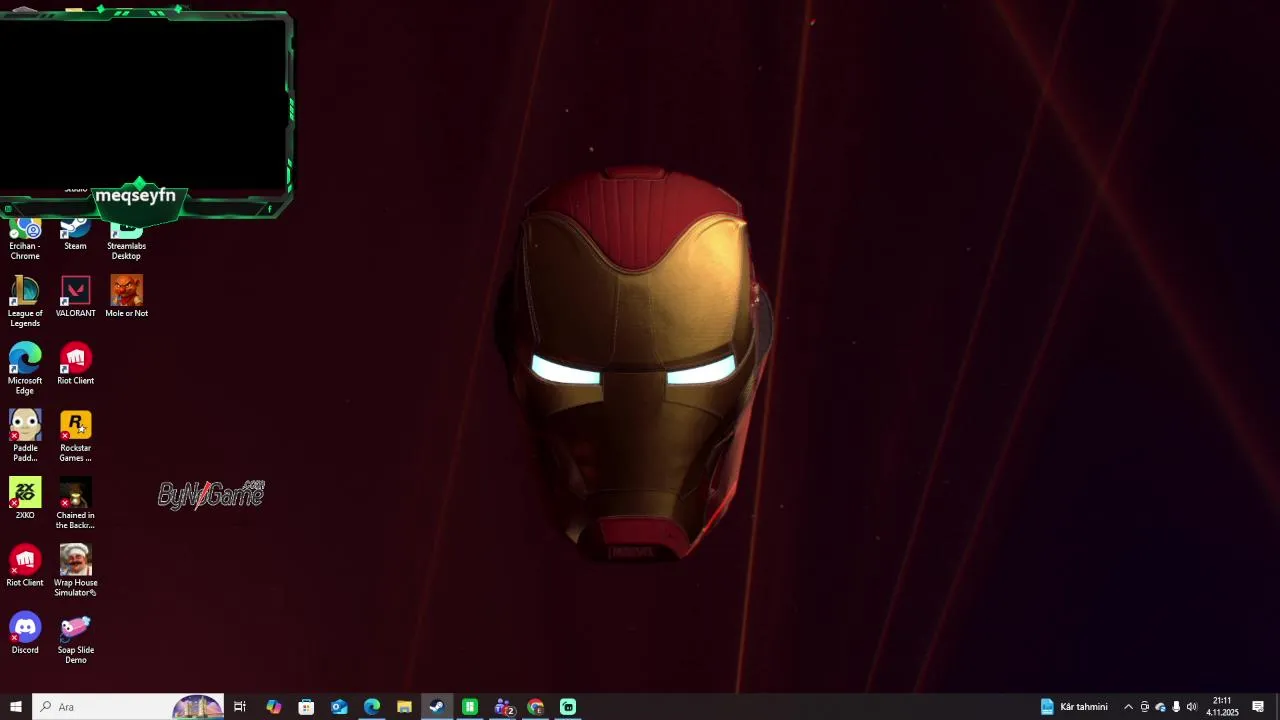
Task: Select the Rockstar Games desktop icon
Action: coord(75,436)
